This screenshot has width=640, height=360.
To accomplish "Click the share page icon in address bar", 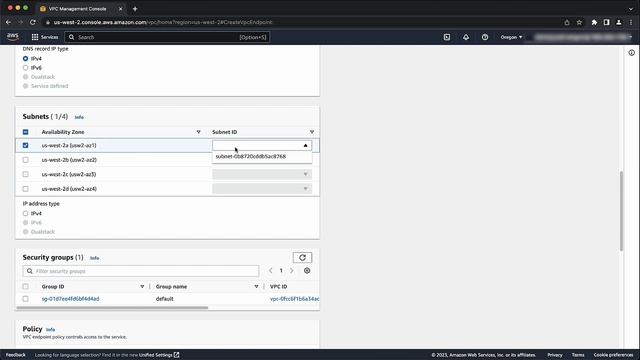I will (x=567, y=22).
